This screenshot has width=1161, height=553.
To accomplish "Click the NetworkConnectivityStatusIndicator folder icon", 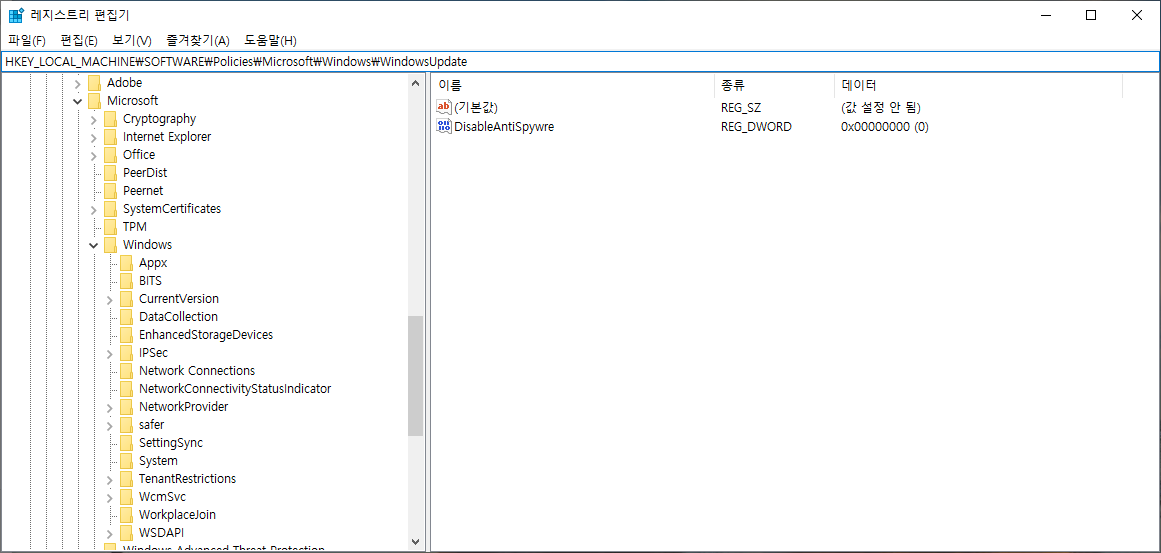I will (127, 389).
